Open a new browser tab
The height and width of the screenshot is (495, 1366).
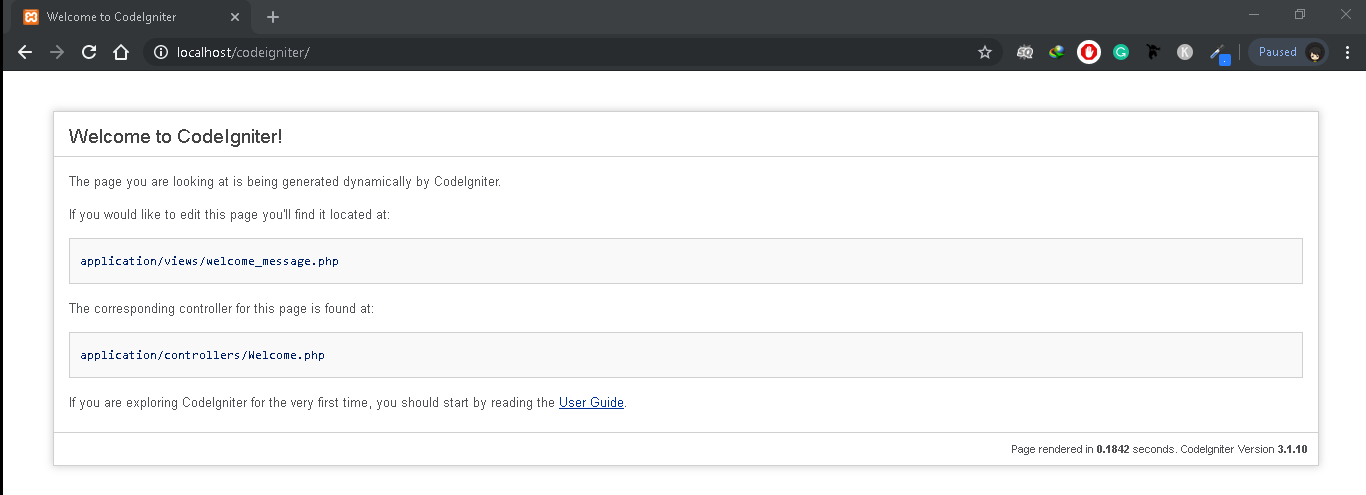click(x=273, y=17)
